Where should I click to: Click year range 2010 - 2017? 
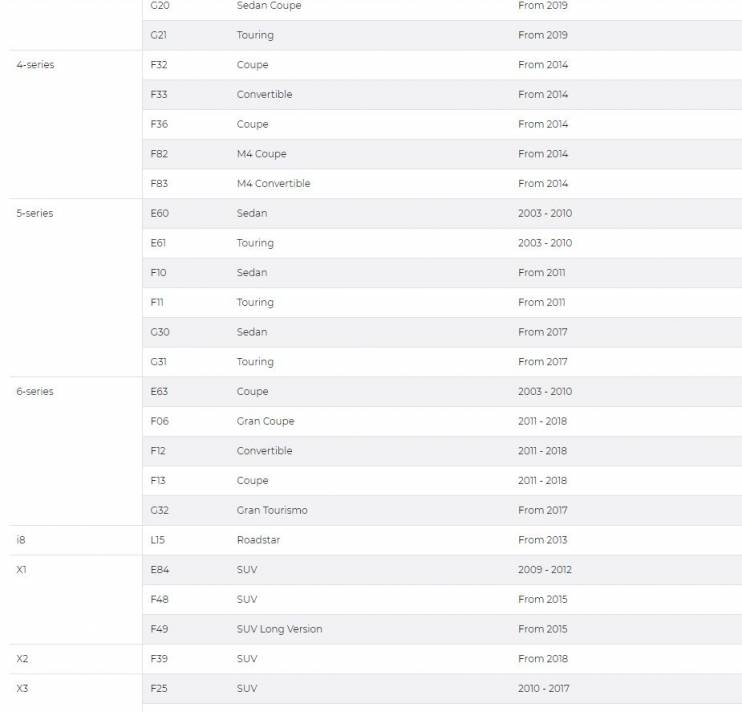[x=544, y=688]
